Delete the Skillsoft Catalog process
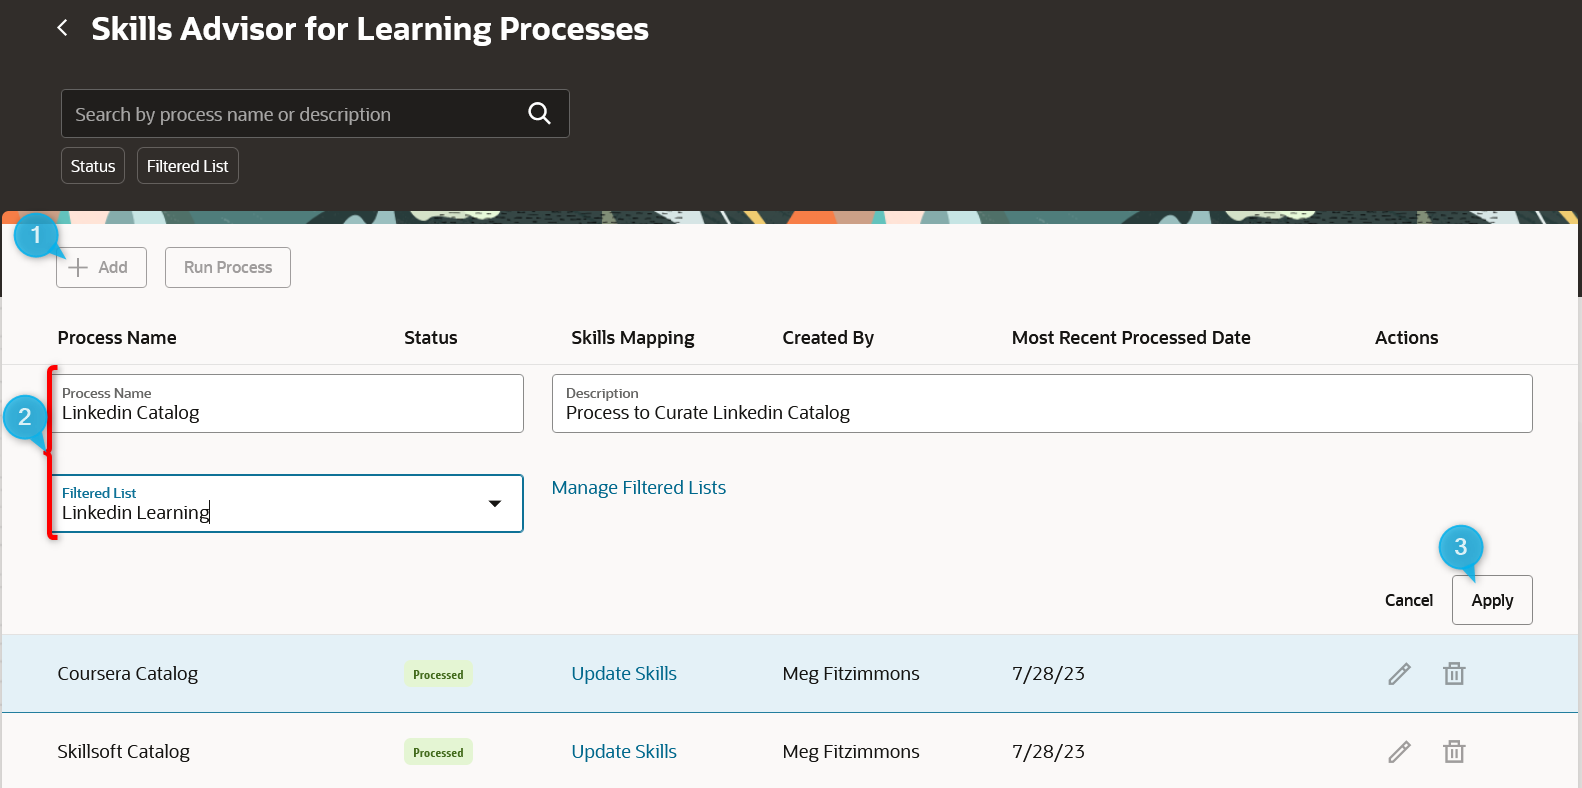Viewport: 1582px width, 788px height. pos(1454,752)
